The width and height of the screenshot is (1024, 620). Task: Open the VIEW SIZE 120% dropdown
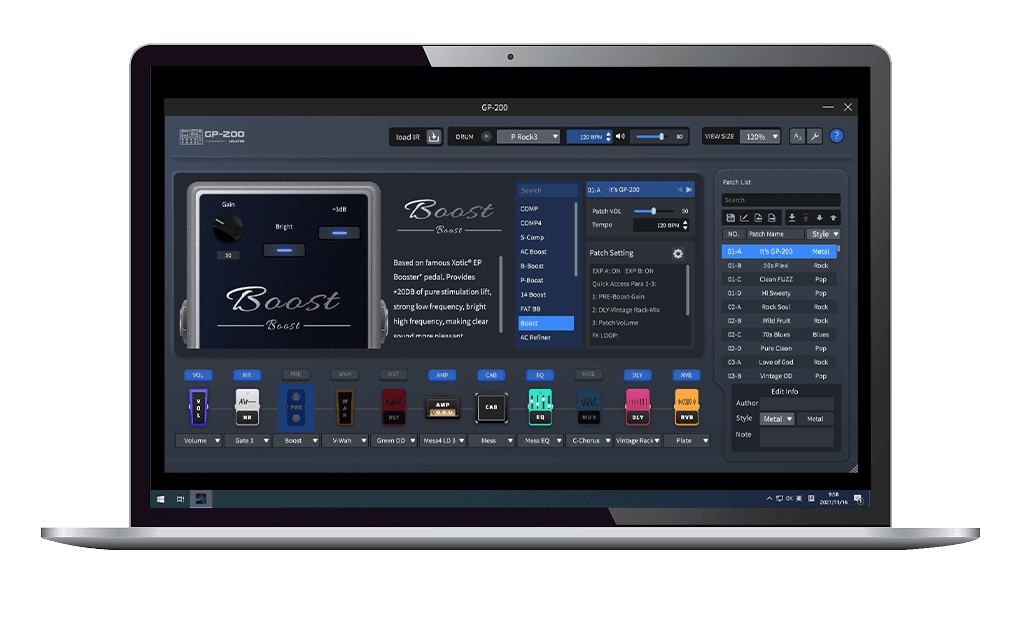click(x=761, y=137)
